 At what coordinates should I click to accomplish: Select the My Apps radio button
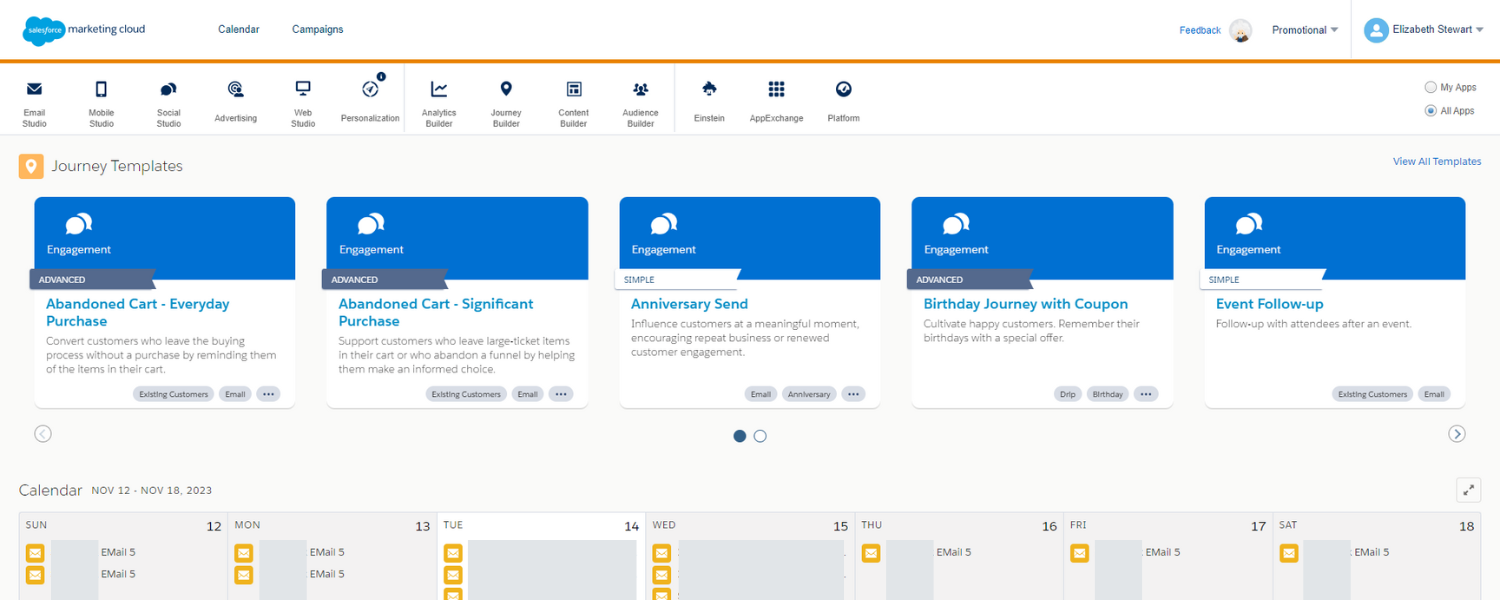(x=1431, y=87)
